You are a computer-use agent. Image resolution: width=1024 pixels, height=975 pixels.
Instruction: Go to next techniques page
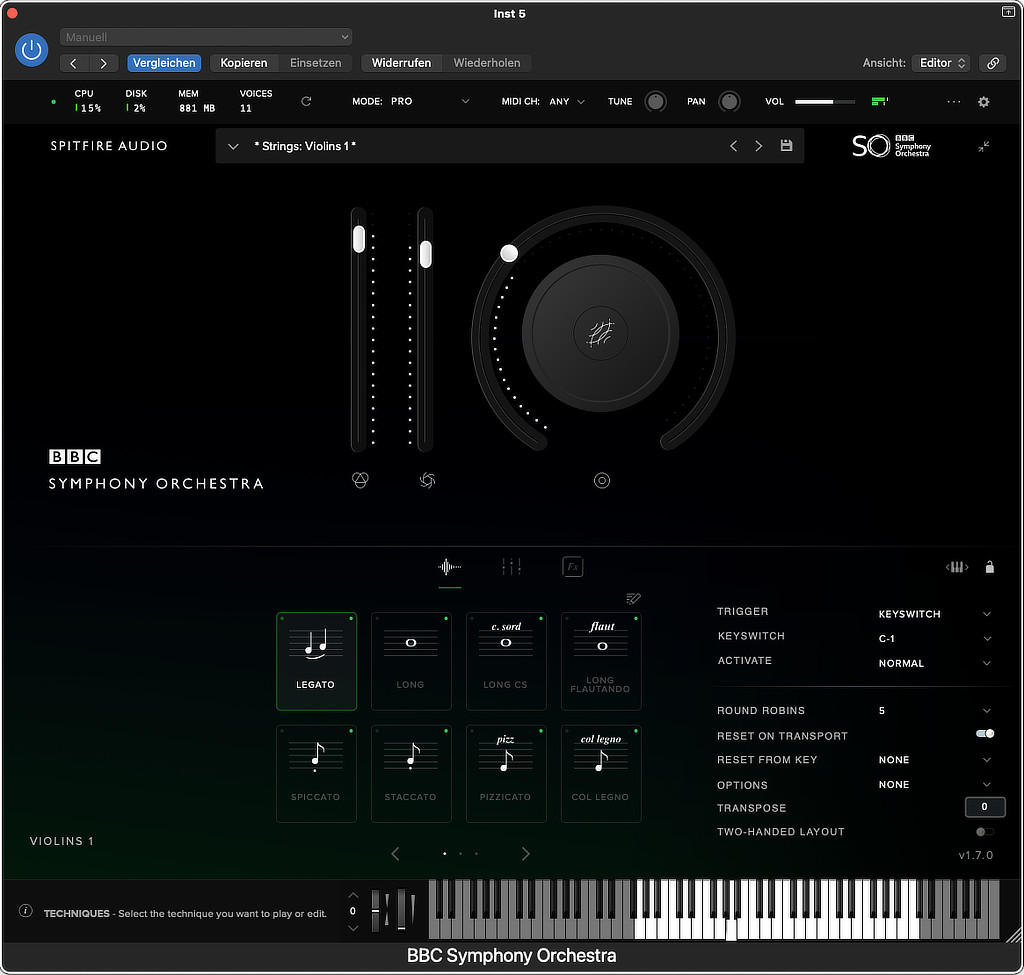point(525,854)
